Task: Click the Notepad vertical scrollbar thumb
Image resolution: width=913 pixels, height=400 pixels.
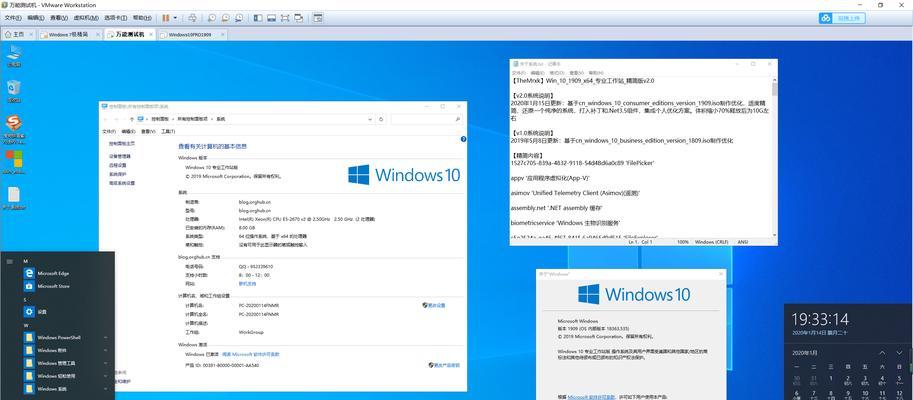Action: [774, 89]
